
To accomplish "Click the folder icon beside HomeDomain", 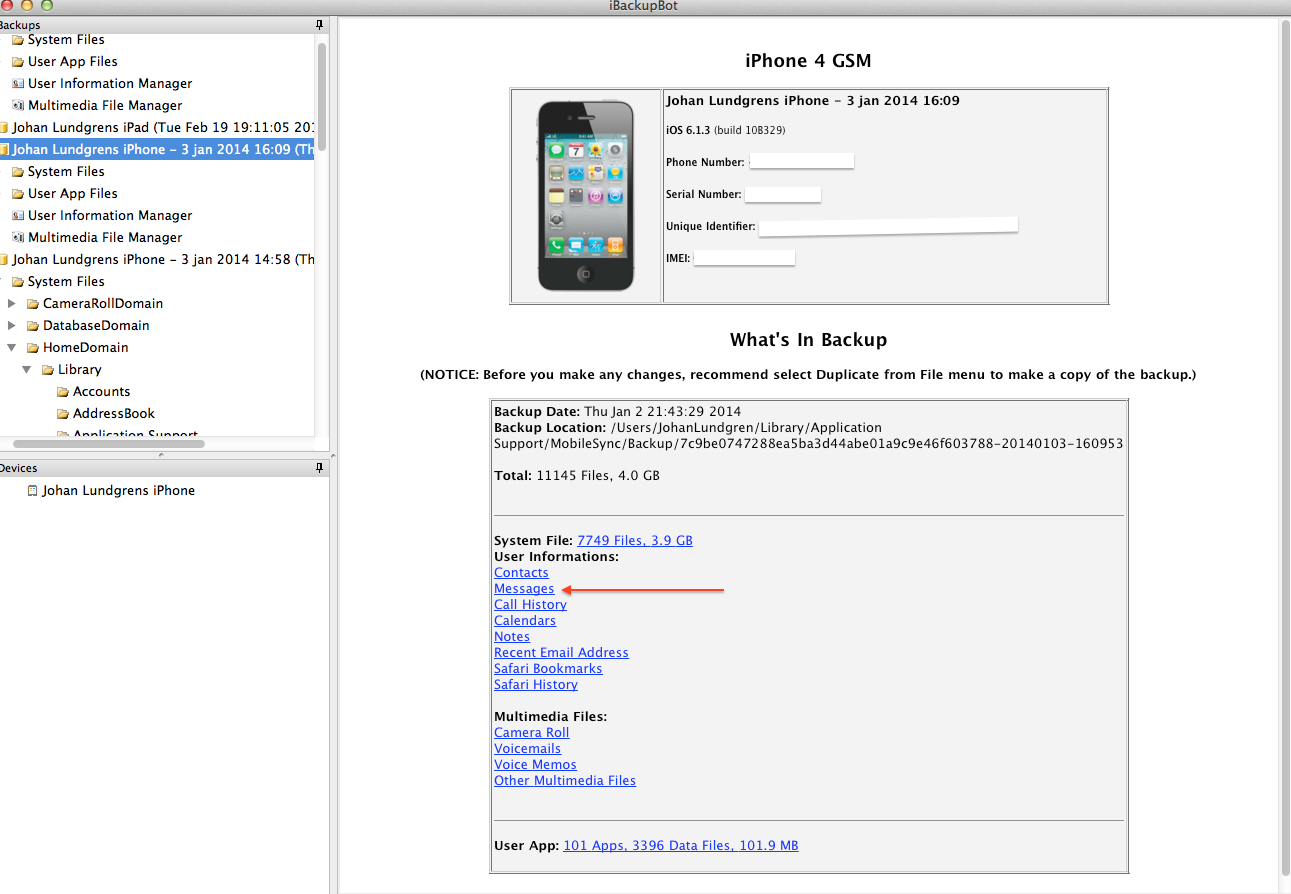I will click(x=33, y=348).
